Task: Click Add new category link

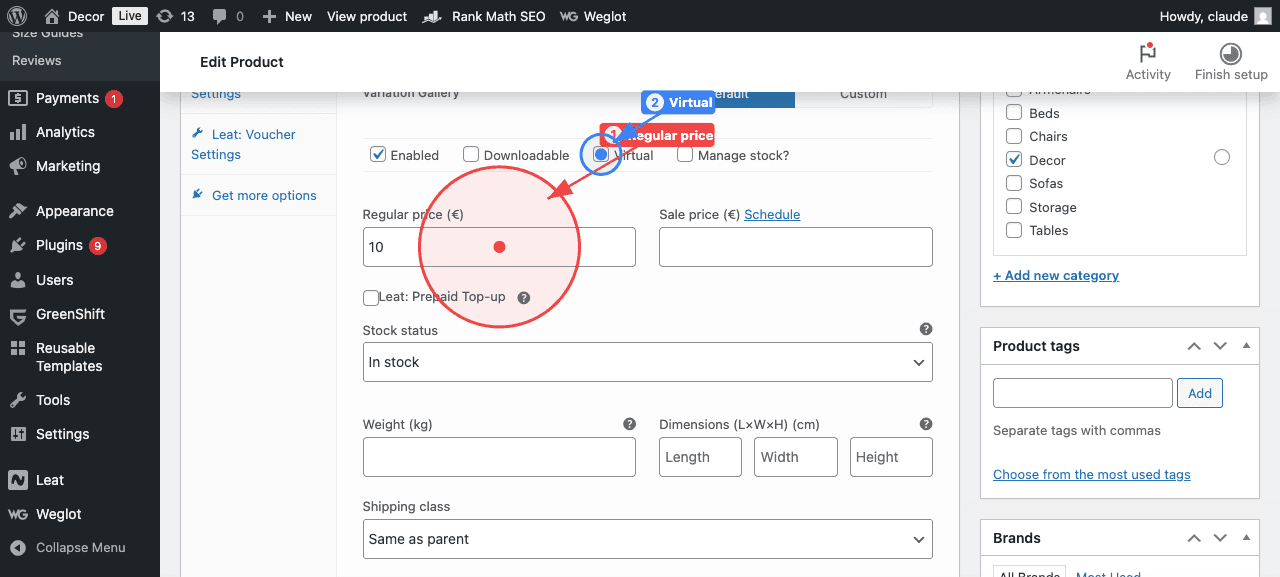Action: 1056,275
